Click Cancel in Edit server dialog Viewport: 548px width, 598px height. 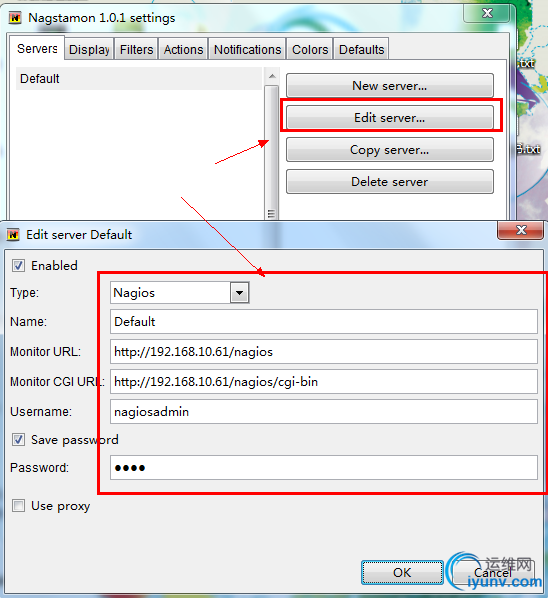493,572
